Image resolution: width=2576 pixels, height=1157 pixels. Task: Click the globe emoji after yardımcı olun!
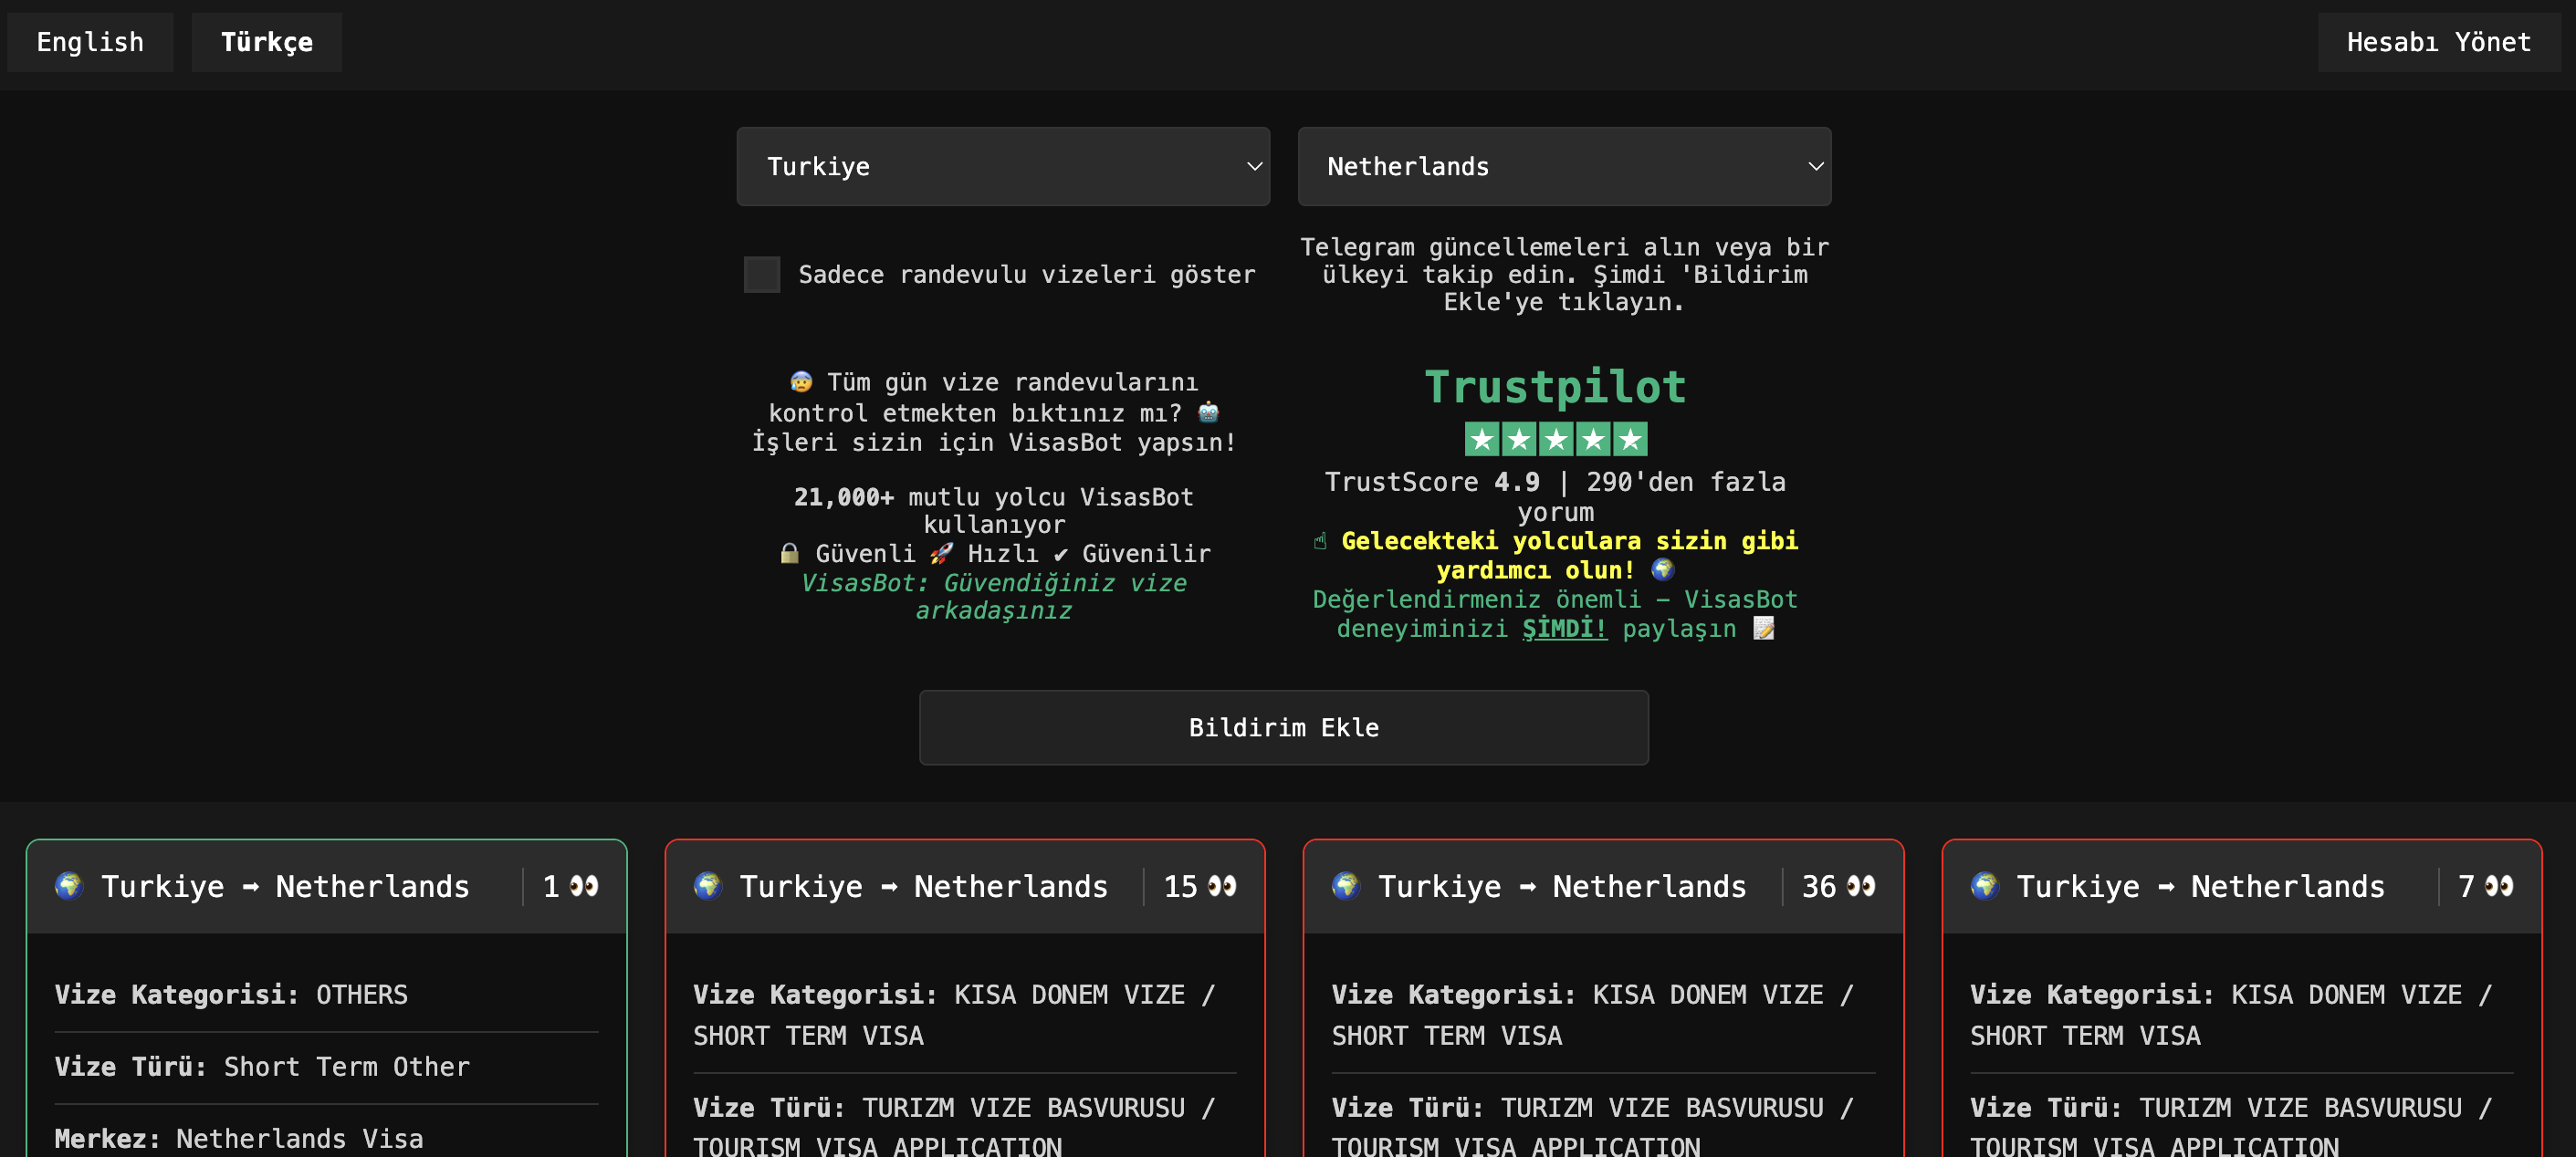[x=1662, y=569]
